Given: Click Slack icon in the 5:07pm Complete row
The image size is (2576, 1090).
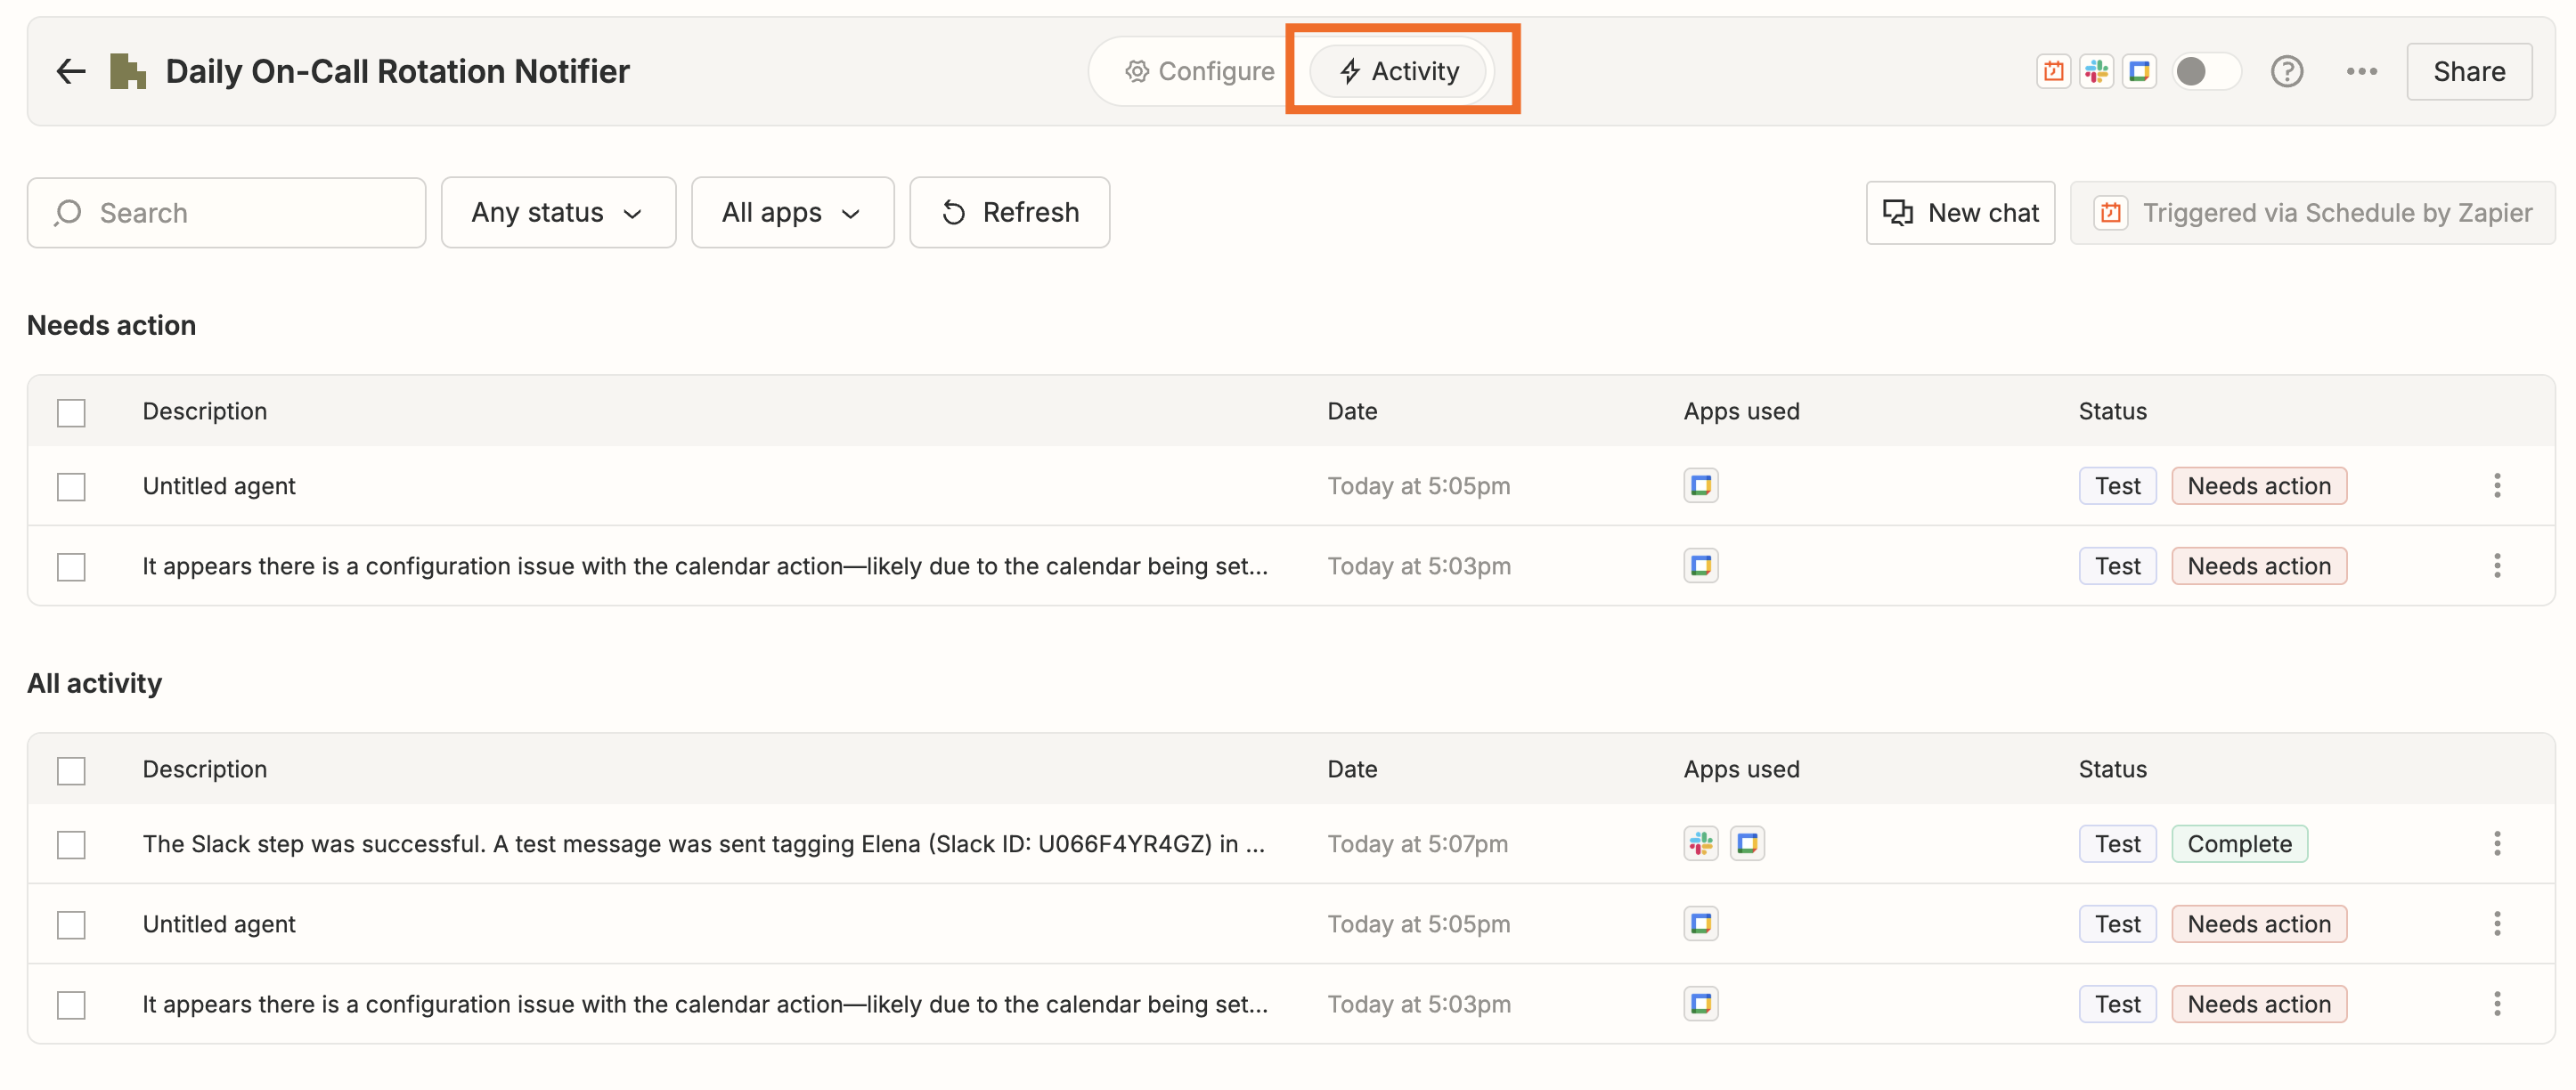Looking at the screenshot, I should 1700,844.
